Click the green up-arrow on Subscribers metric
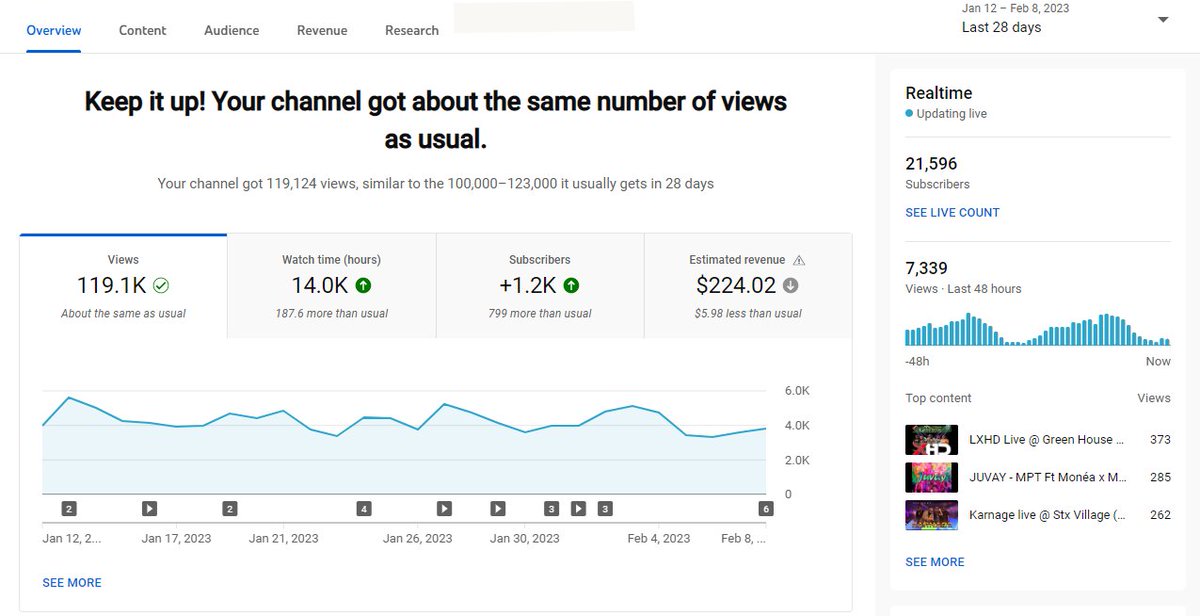This screenshot has width=1200, height=616. point(569,284)
